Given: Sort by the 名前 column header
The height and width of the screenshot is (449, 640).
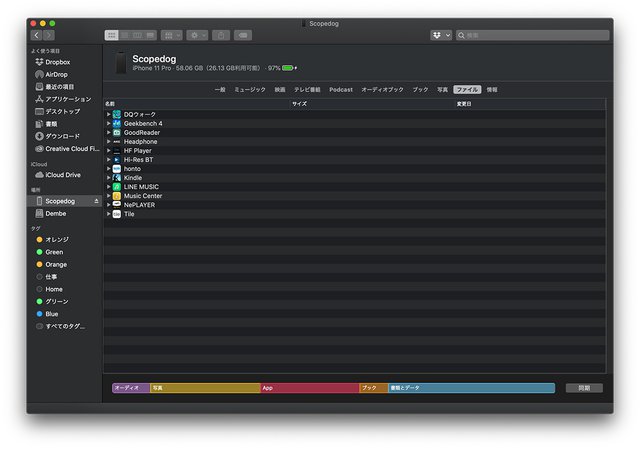Looking at the screenshot, I should [x=197, y=104].
